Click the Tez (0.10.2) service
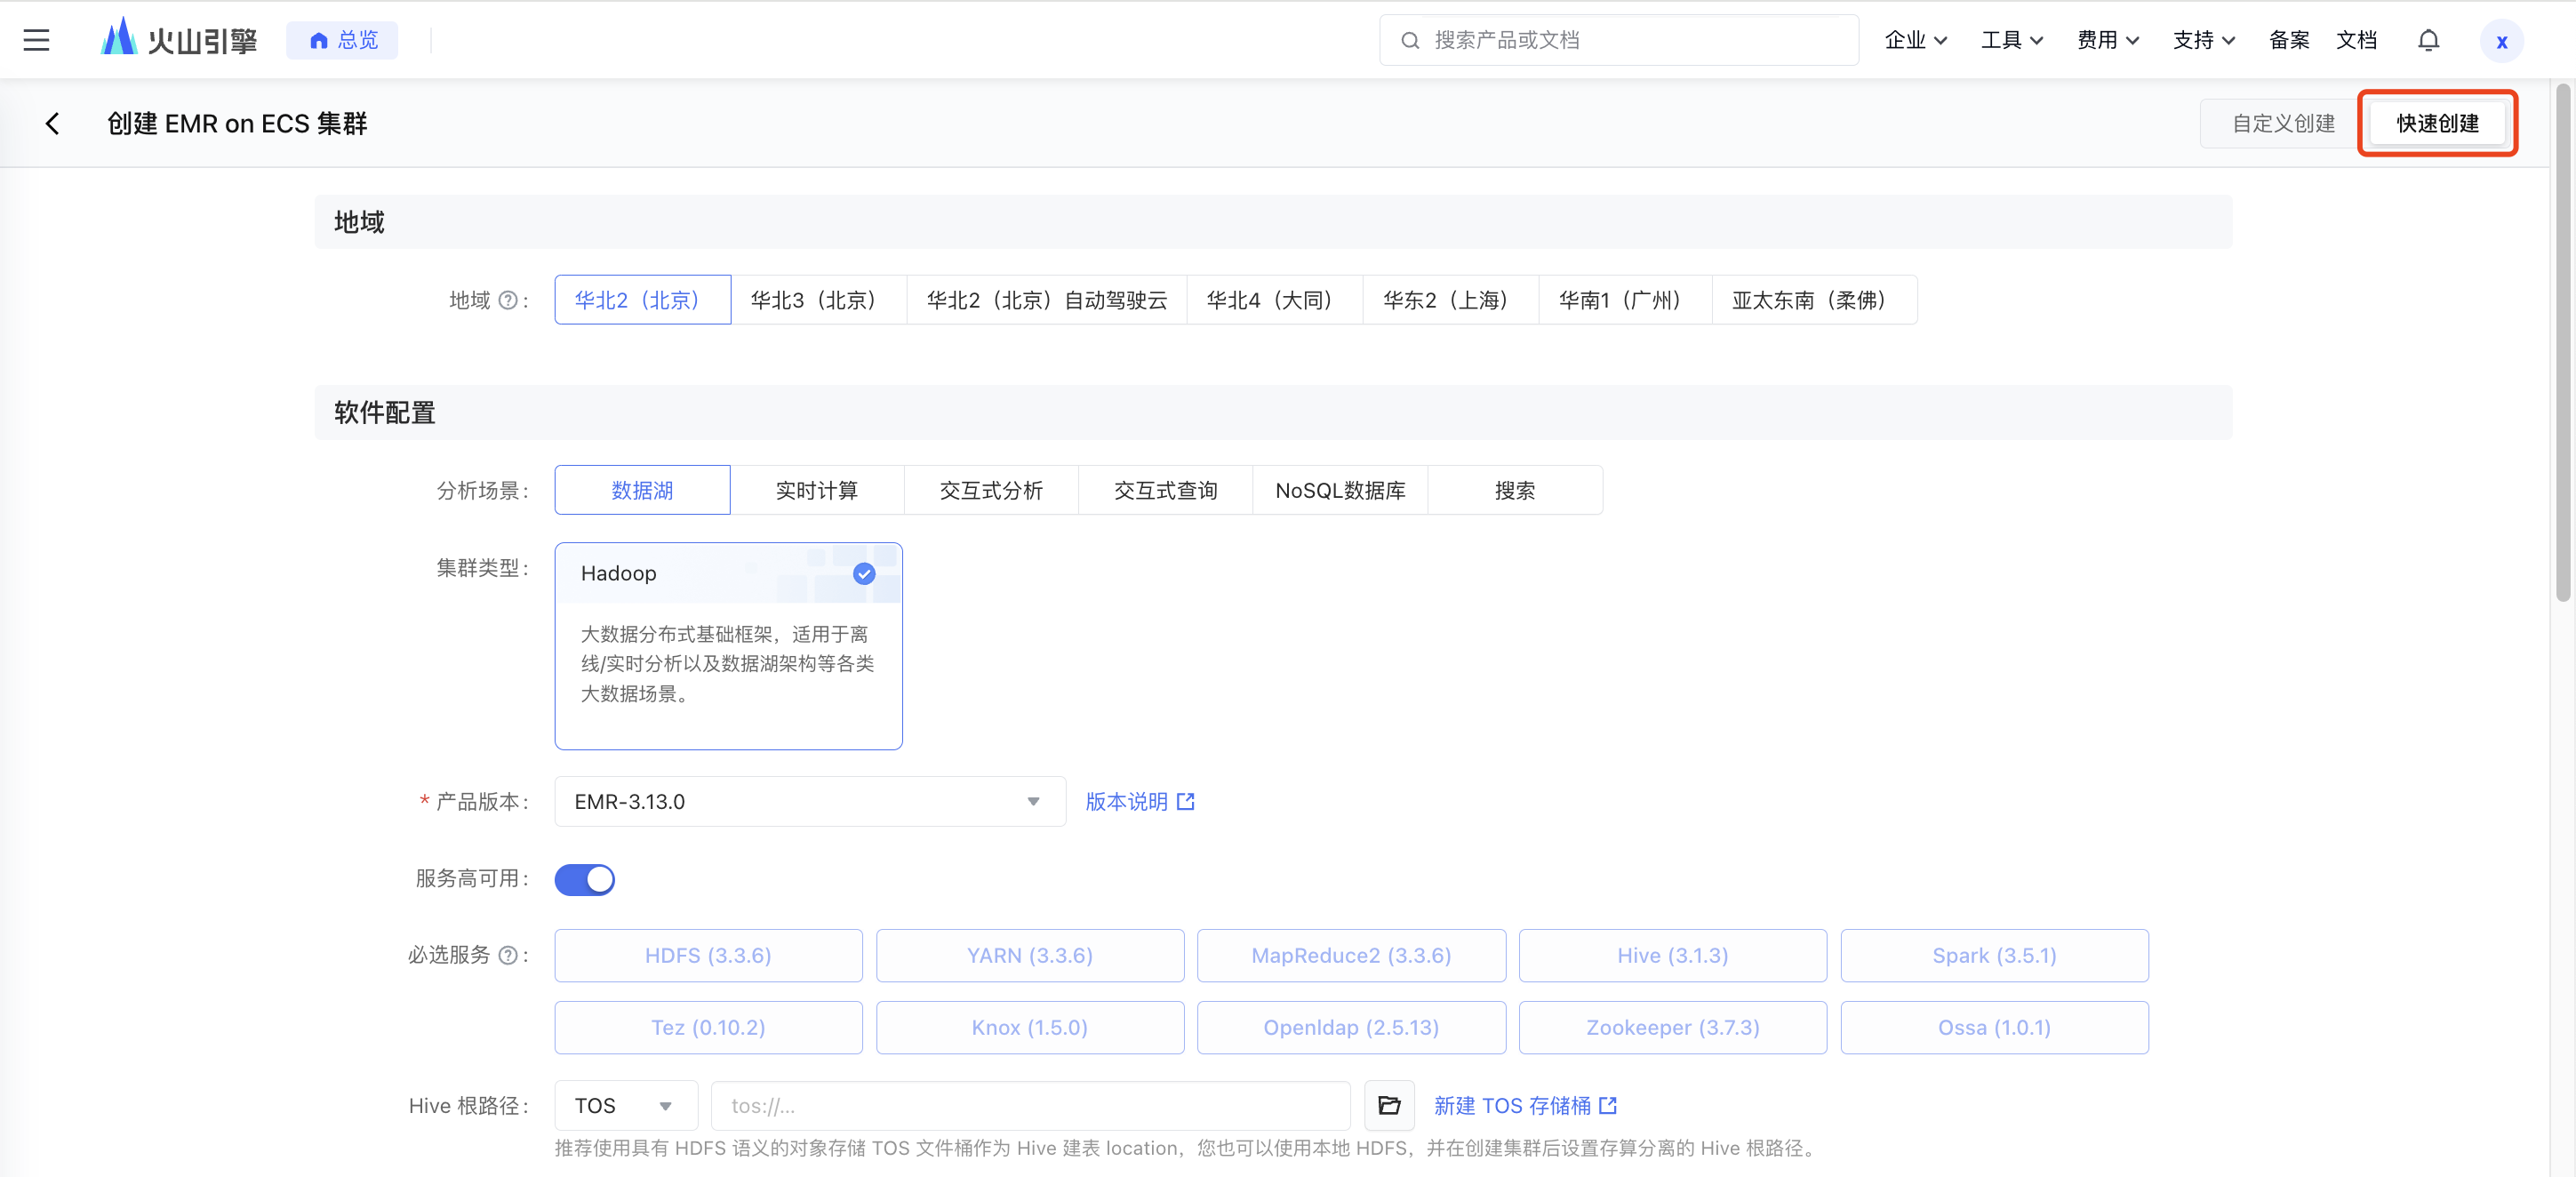Viewport: 2576px width, 1177px height. pos(708,1027)
